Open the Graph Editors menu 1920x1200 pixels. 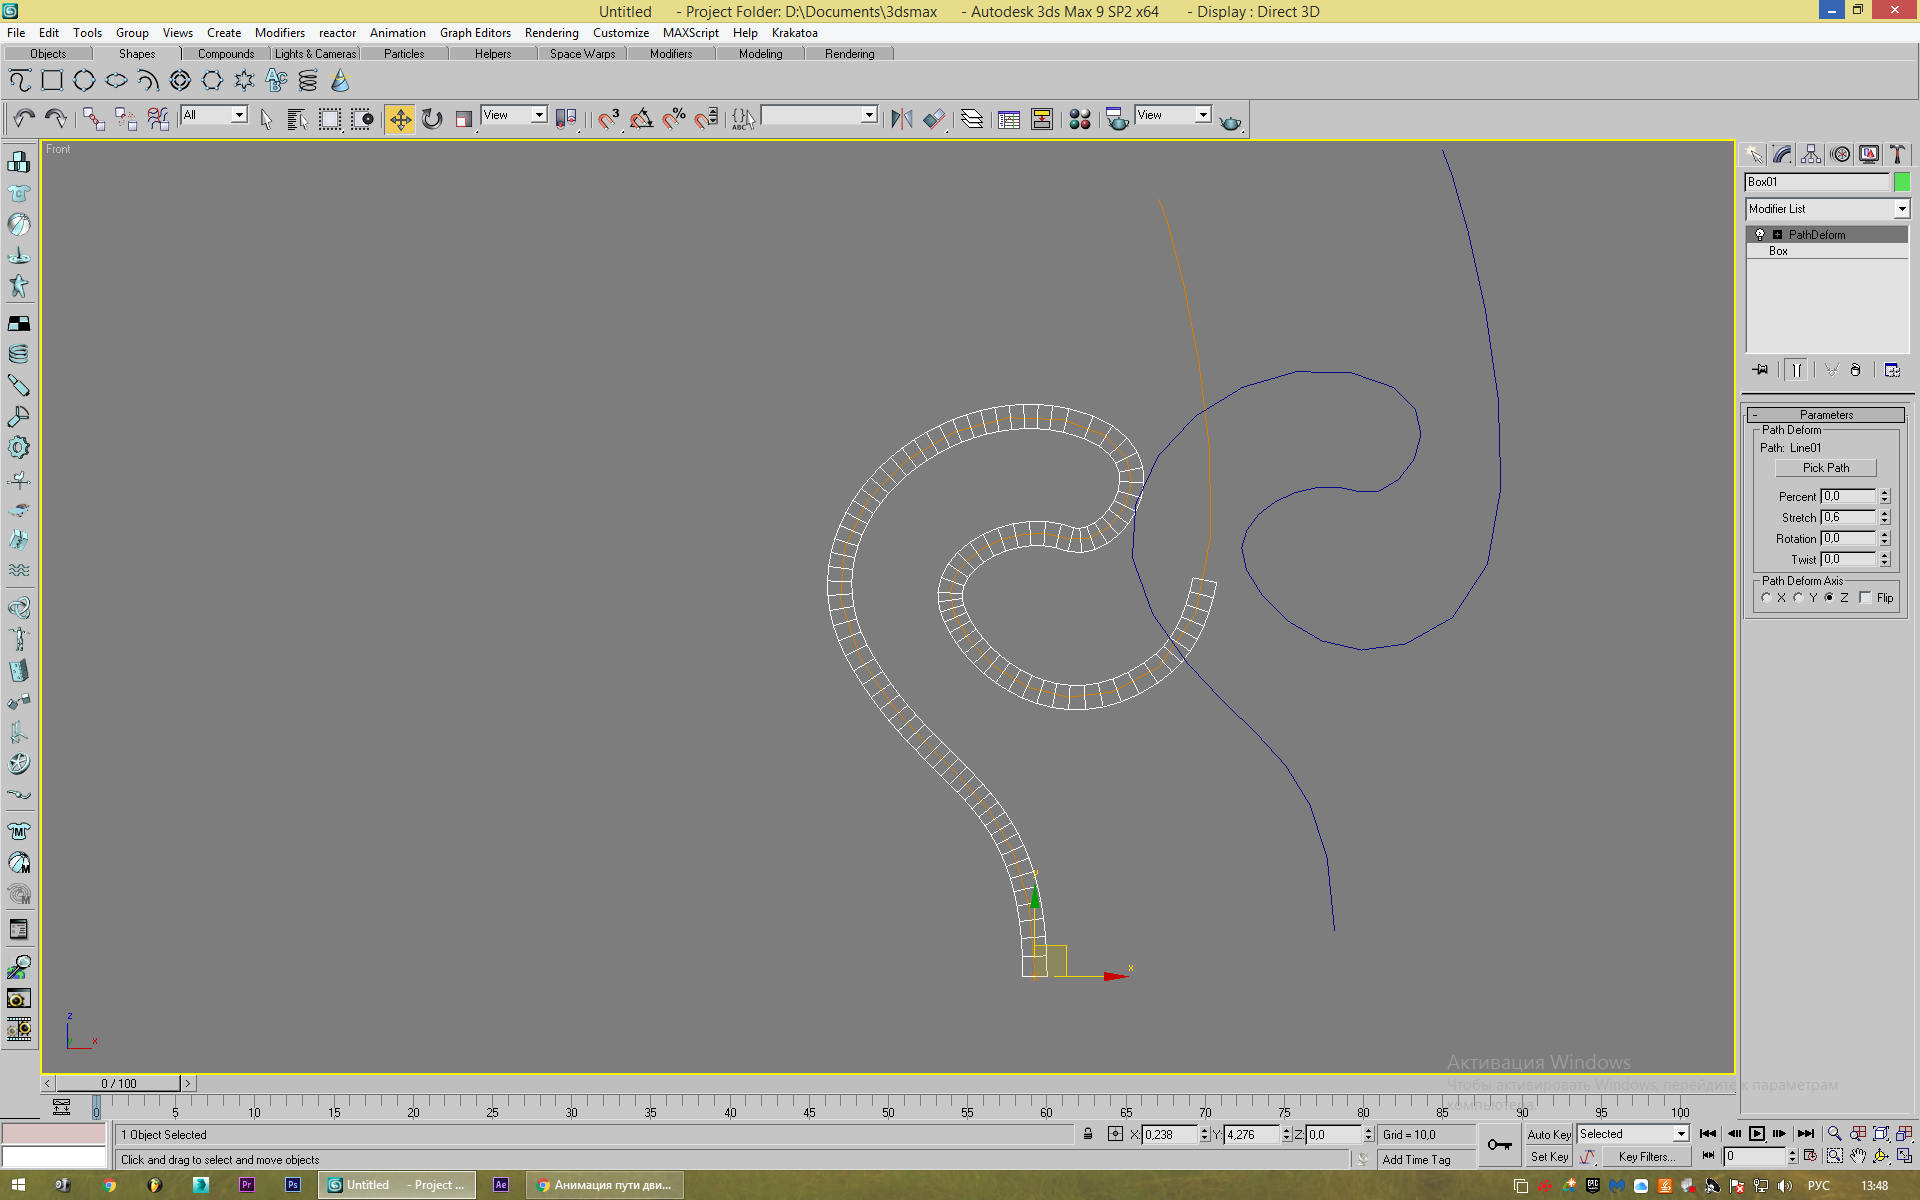point(475,33)
